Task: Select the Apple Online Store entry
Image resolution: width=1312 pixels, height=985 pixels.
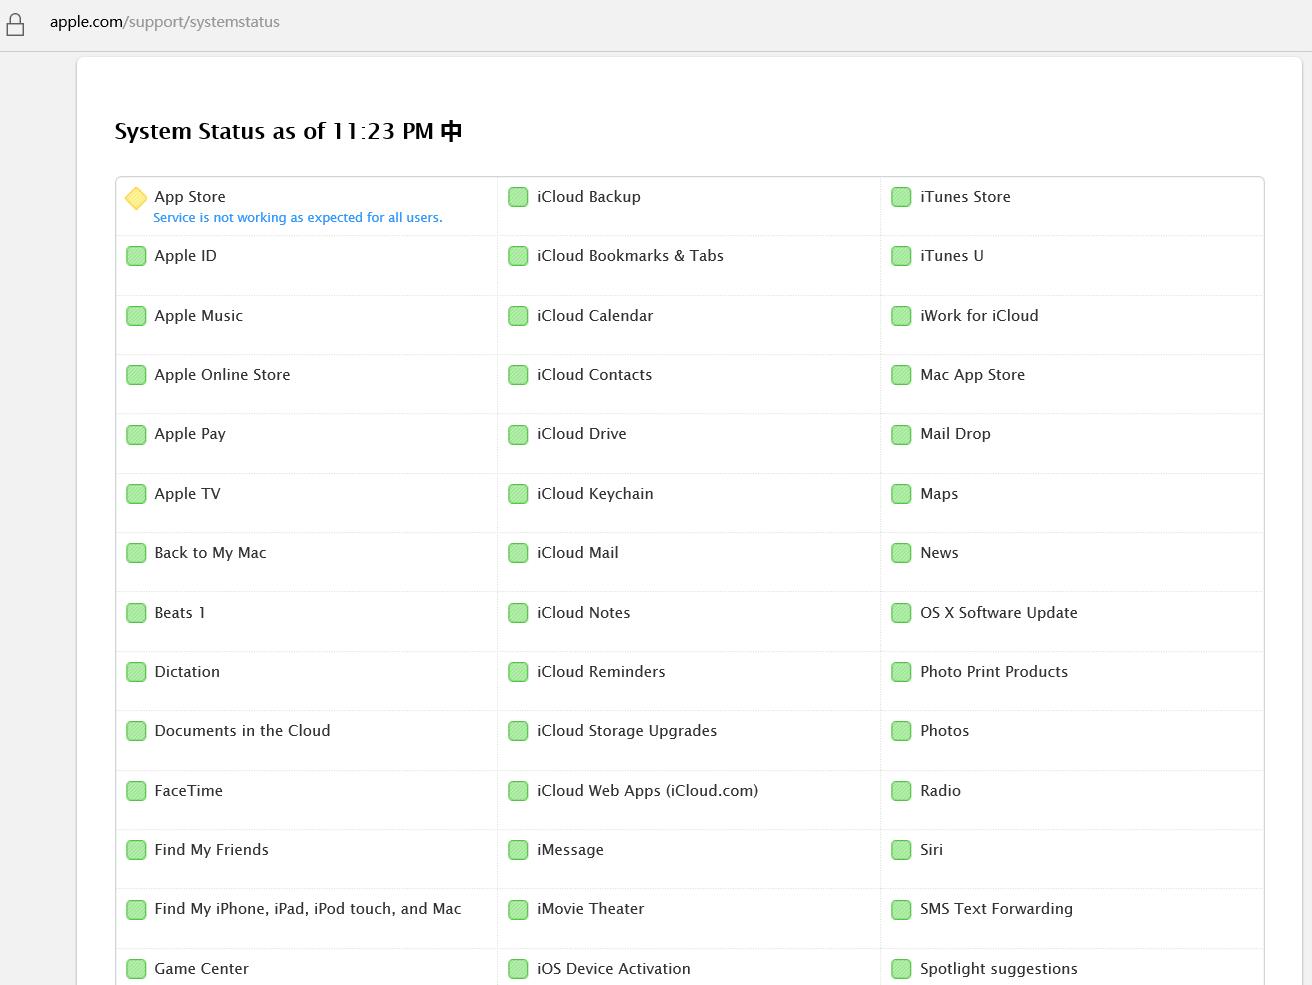Action: click(x=222, y=375)
